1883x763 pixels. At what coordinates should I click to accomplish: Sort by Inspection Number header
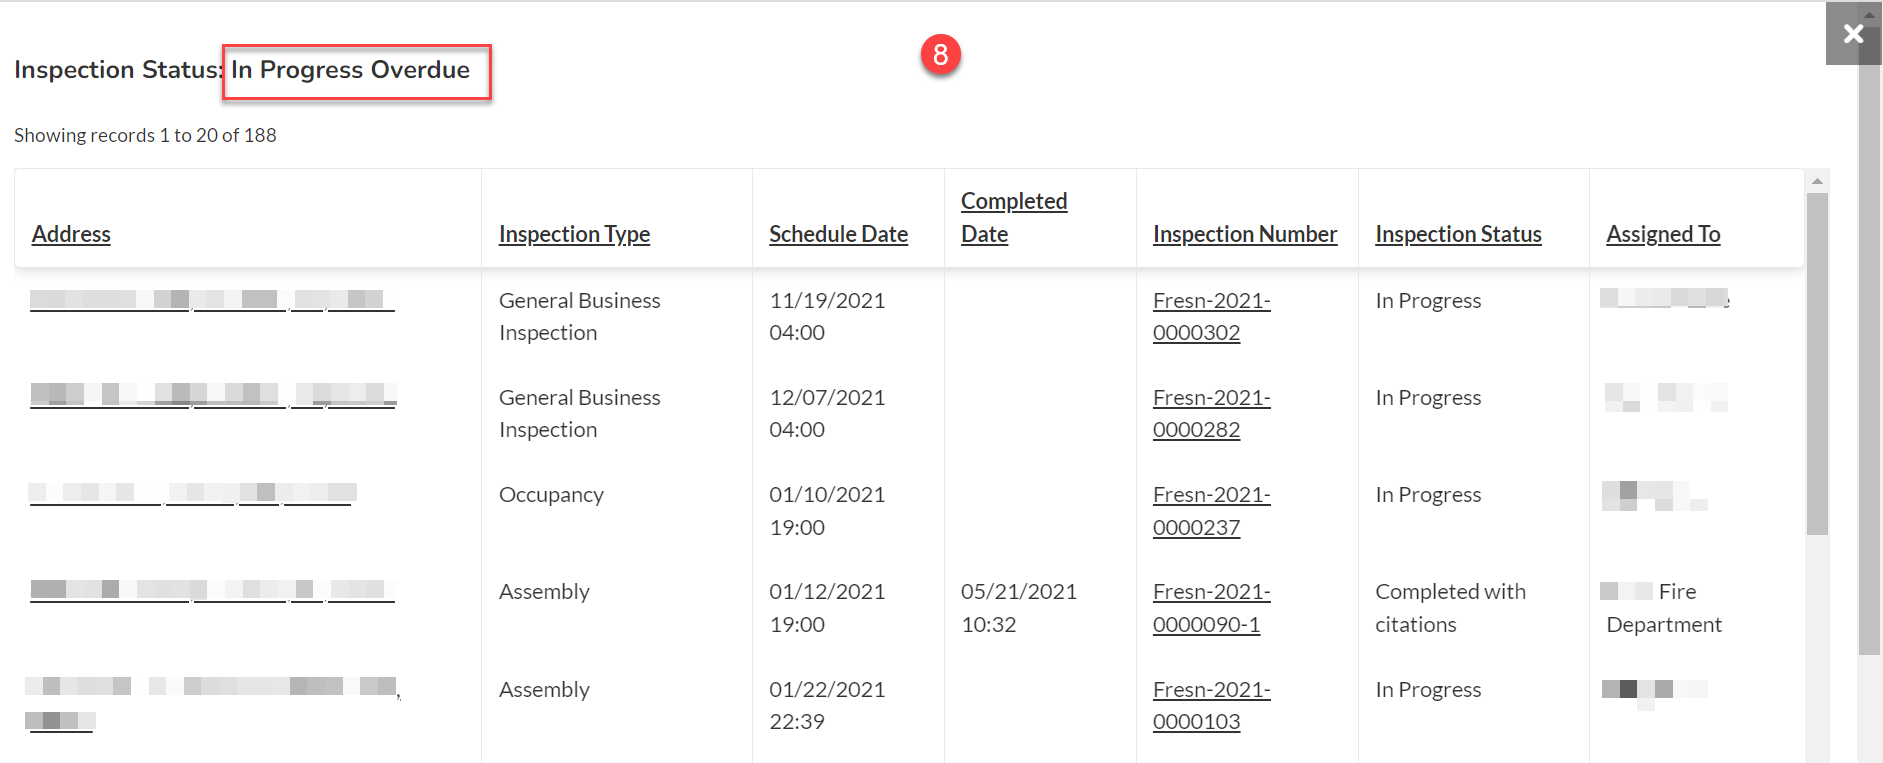[x=1244, y=234]
